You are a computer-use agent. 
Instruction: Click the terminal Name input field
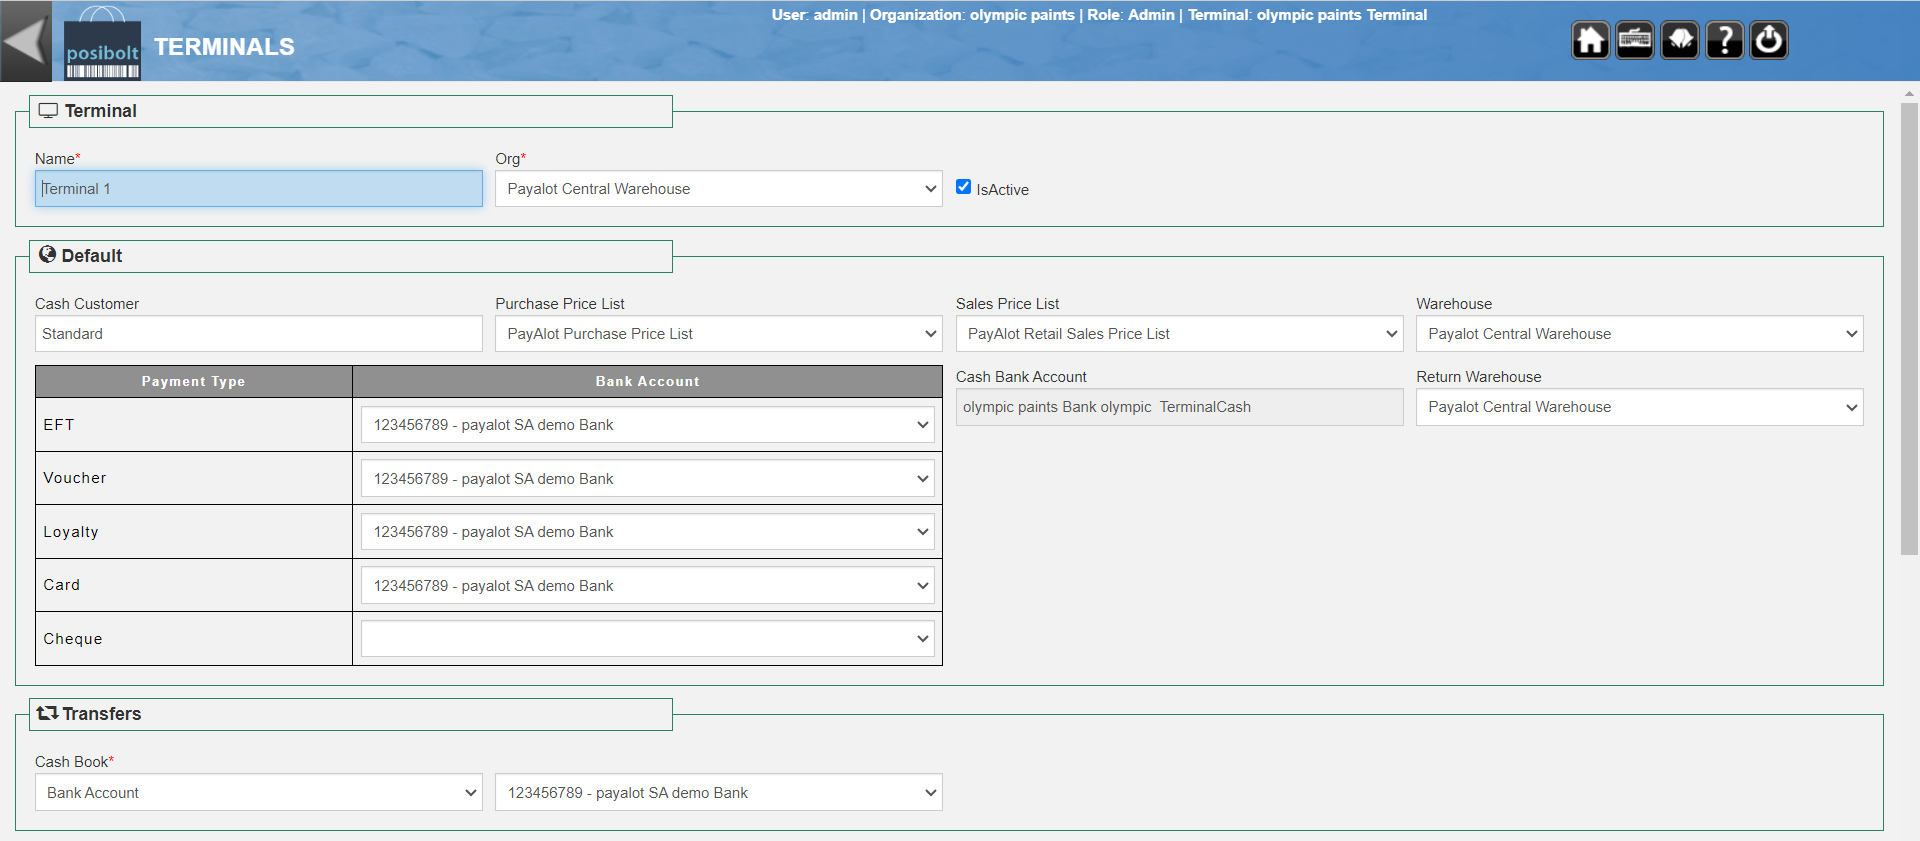pyautogui.click(x=259, y=189)
